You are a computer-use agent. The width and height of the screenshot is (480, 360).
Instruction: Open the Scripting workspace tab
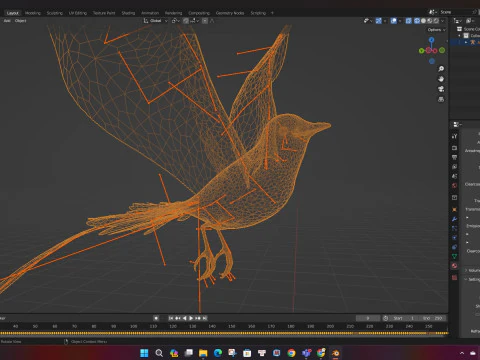(x=258, y=13)
